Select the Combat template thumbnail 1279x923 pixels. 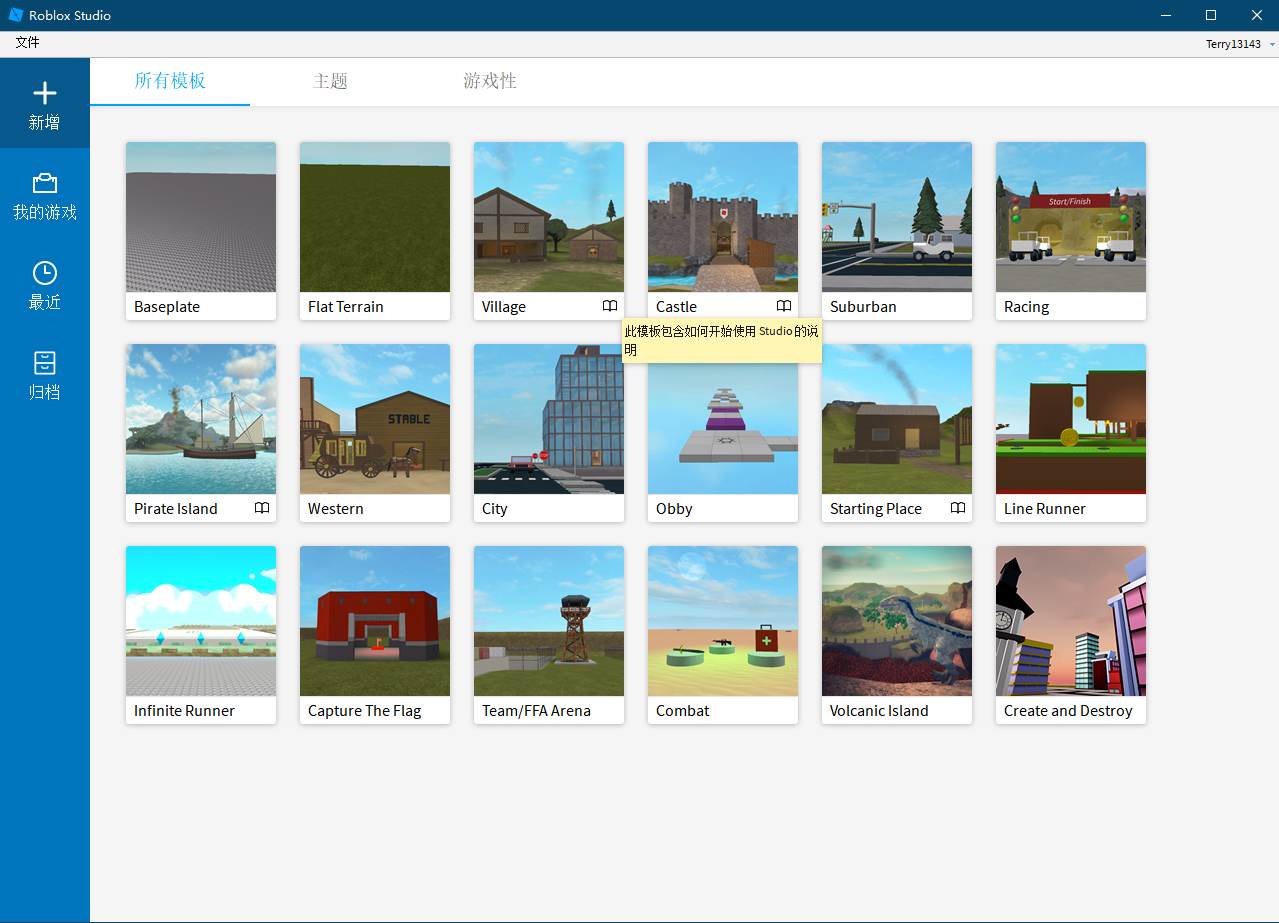pos(723,621)
